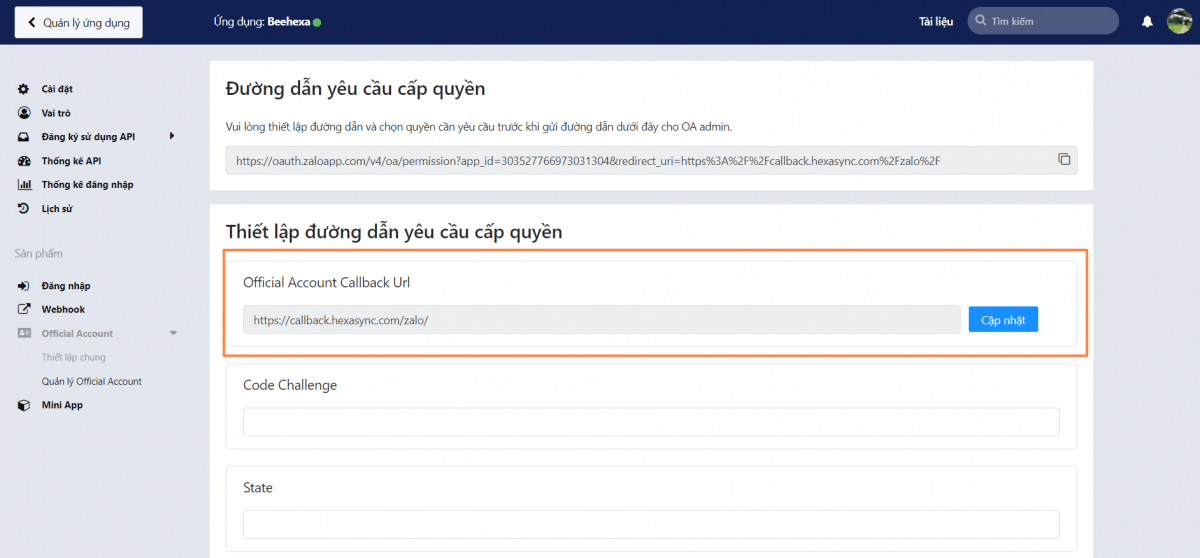This screenshot has width=1200, height=558.
Task: Click the user avatar in the top bar
Action: pos(1179,21)
